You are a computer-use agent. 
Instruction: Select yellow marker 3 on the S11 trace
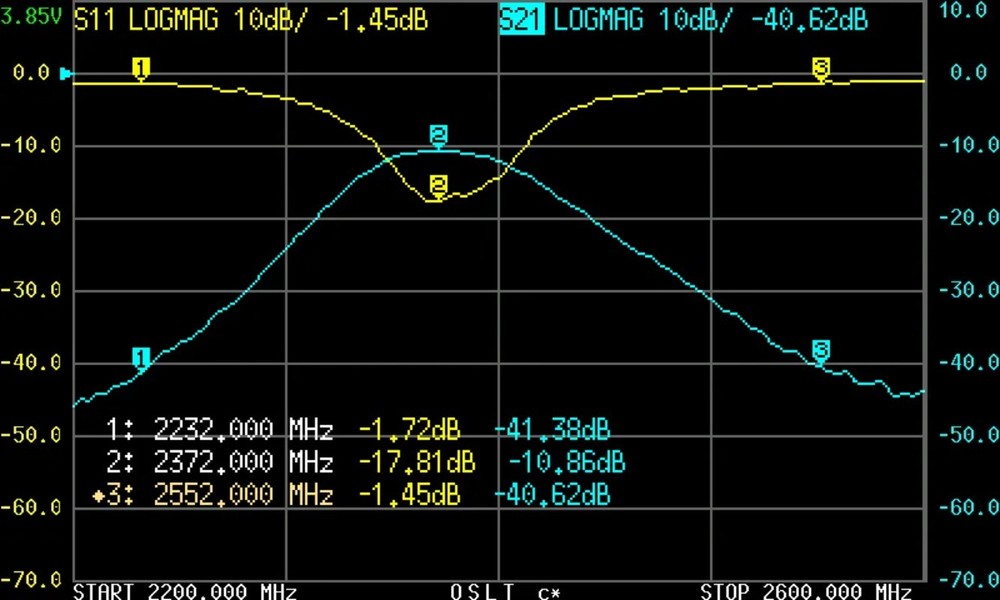click(x=820, y=68)
